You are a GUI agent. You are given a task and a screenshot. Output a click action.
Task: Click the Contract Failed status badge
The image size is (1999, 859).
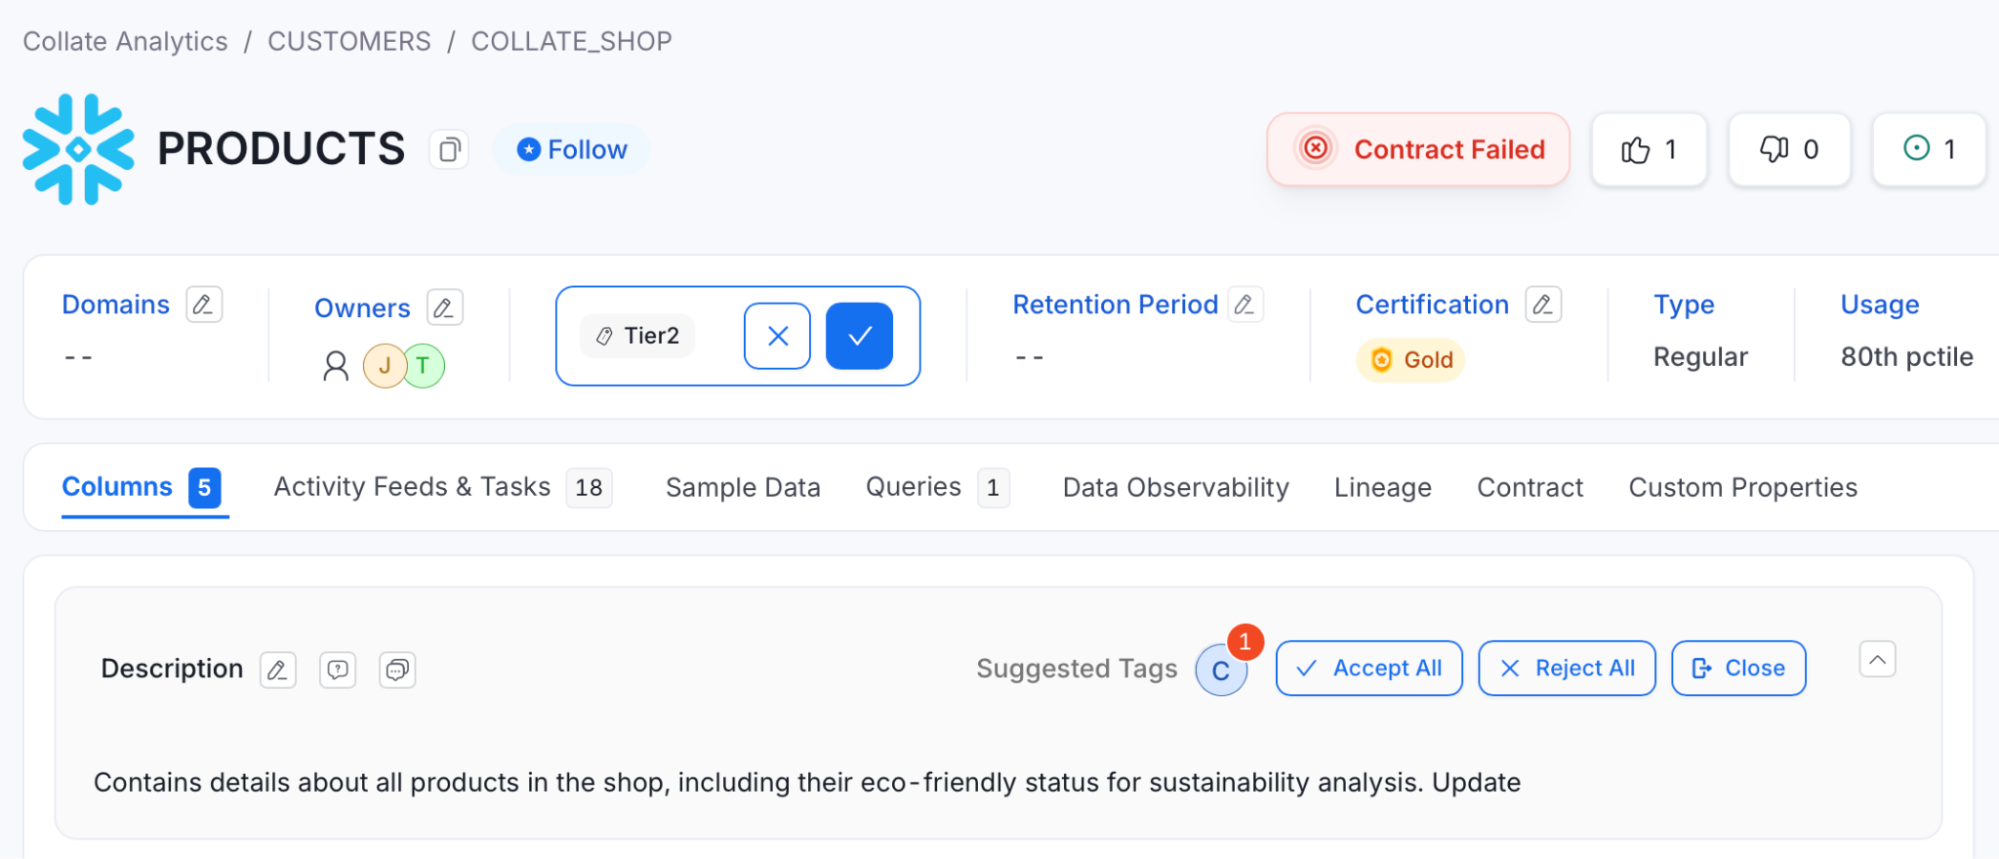(1418, 150)
